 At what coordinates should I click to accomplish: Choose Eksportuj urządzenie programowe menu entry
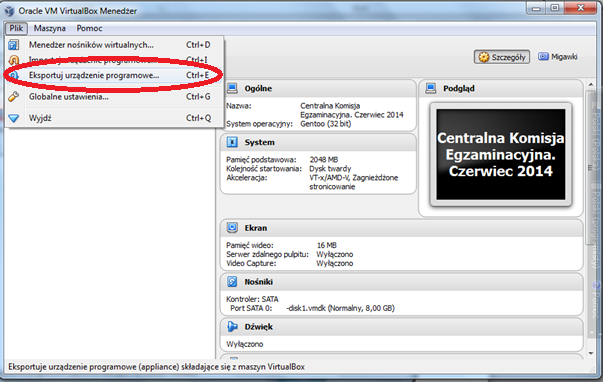tap(115, 75)
